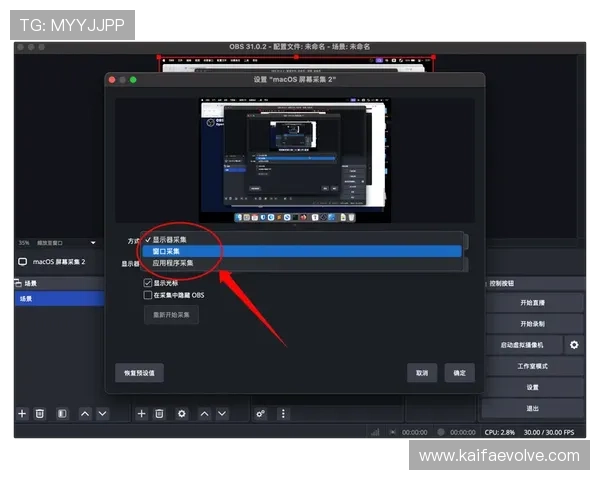Click the audio mixer advanced settings gears icon
The height and width of the screenshot is (480, 600).
point(261,413)
